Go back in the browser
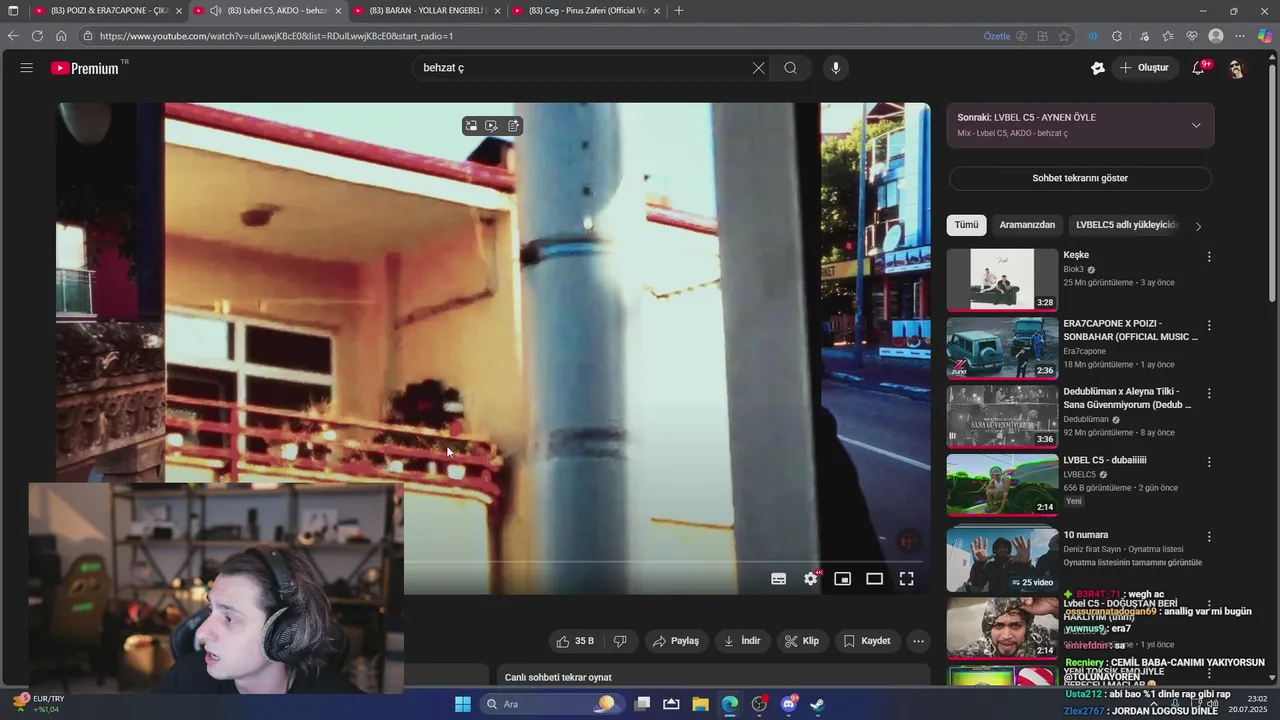This screenshot has height=720, width=1280. (13, 36)
